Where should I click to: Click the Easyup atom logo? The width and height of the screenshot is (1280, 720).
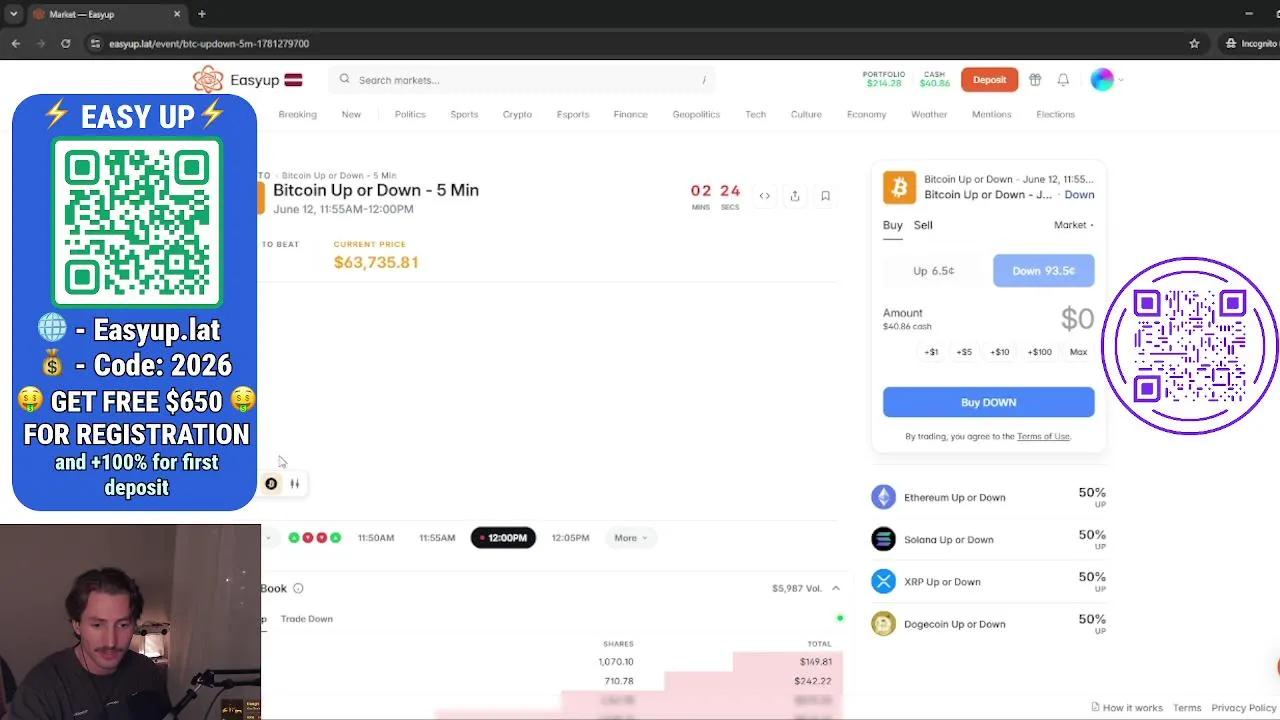[208, 80]
